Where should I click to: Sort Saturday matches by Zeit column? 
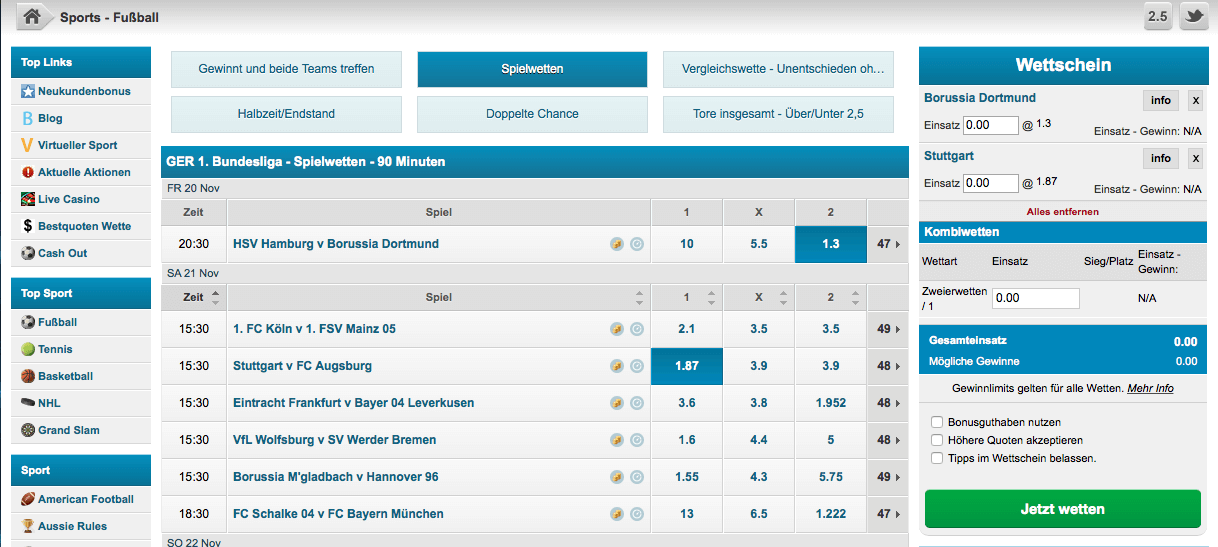194,298
